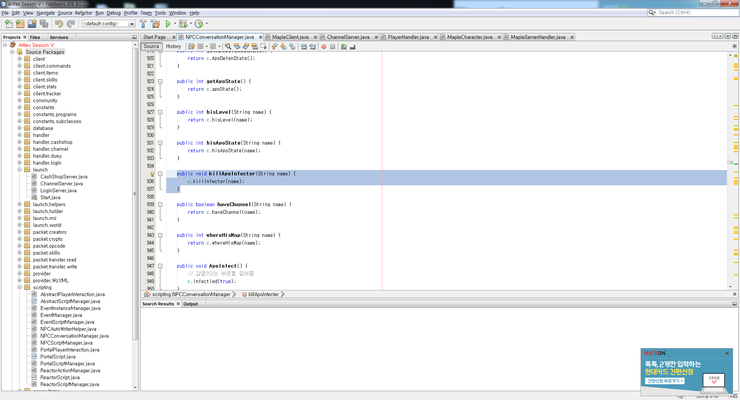Close the NPCConversationManager.java tab
This screenshot has width=740, height=400.
(x=260, y=37)
